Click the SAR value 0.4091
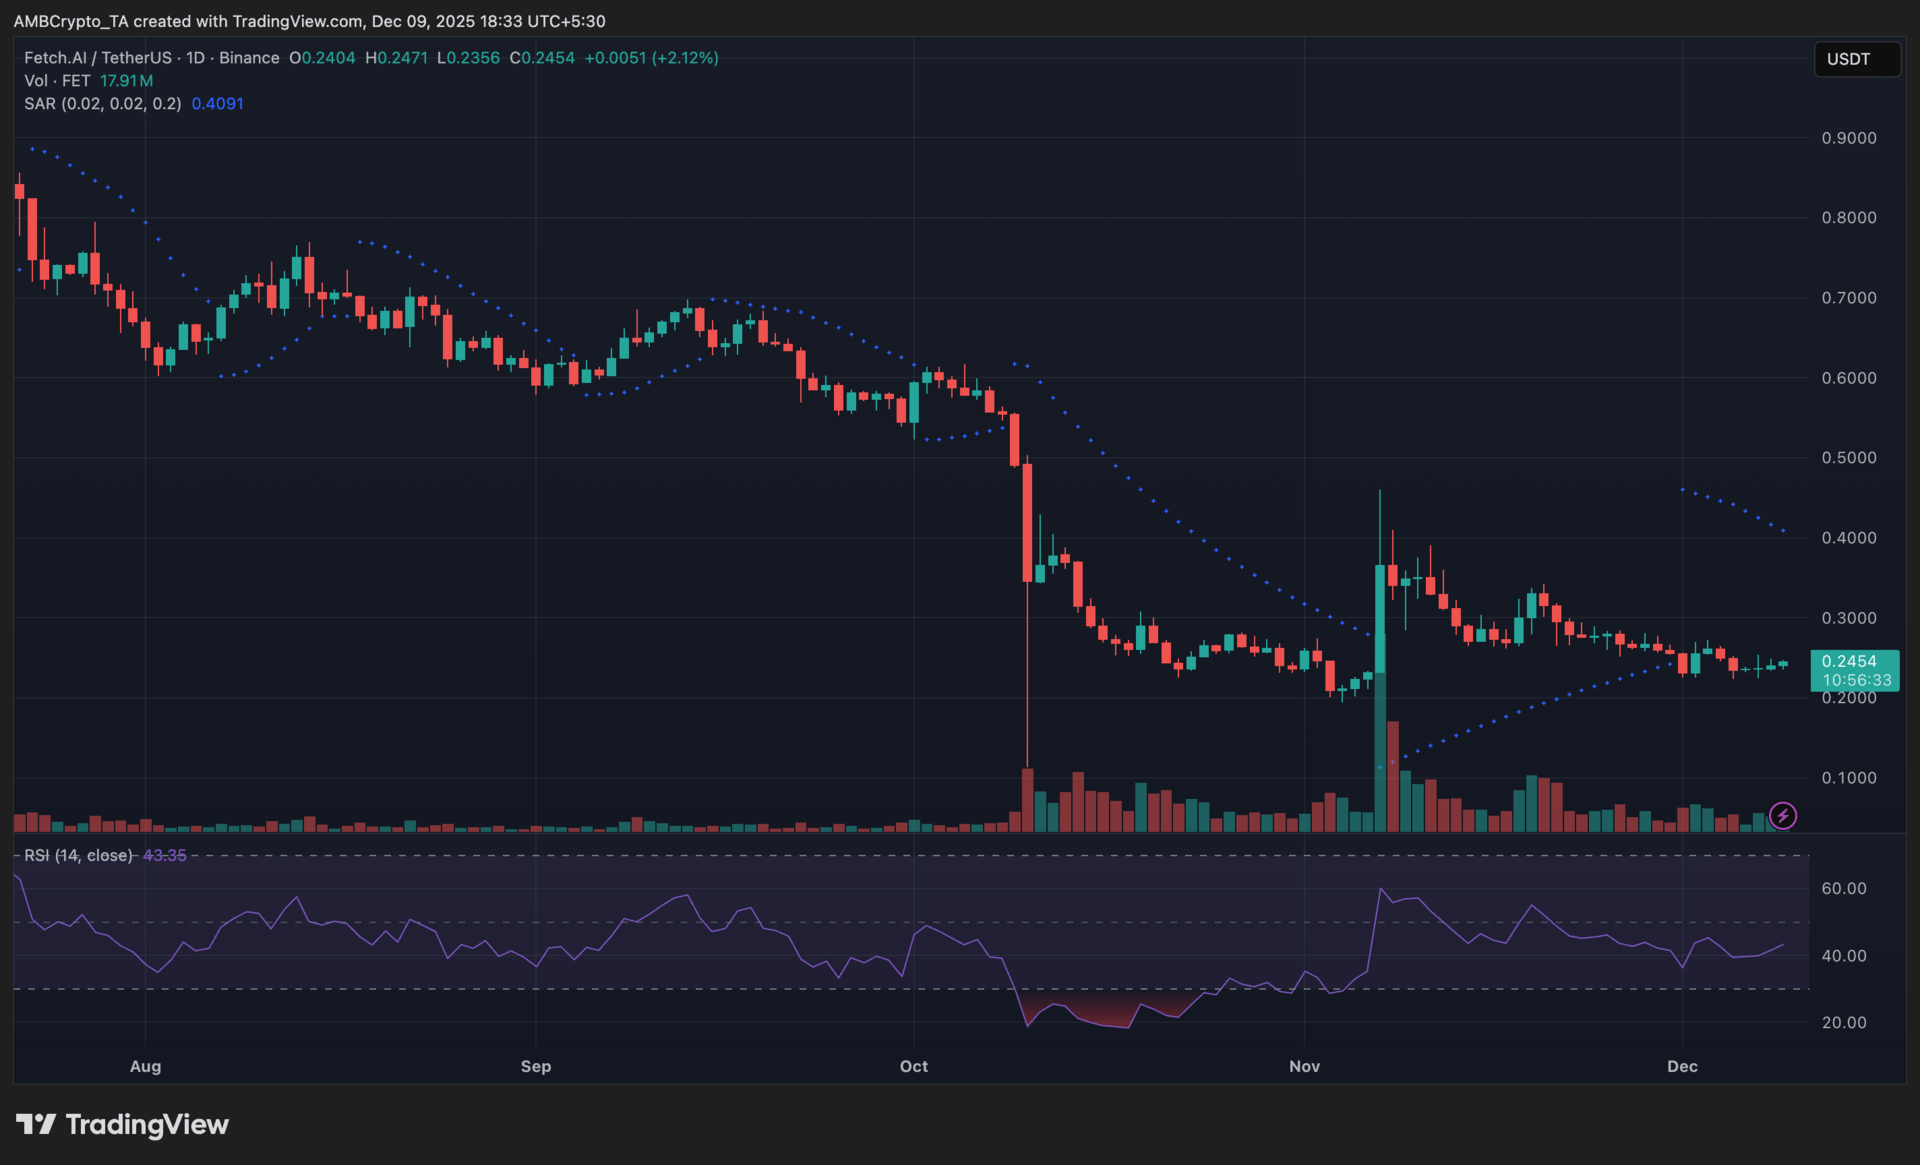 (217, 104)
